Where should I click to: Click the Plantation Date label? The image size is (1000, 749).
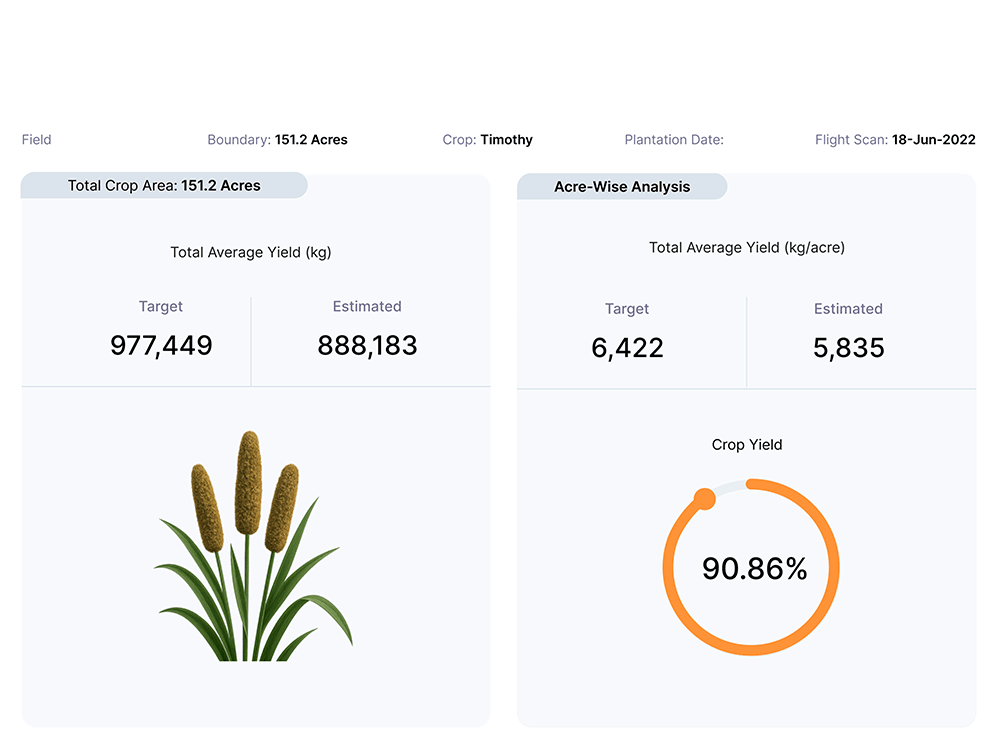point(673,140)
